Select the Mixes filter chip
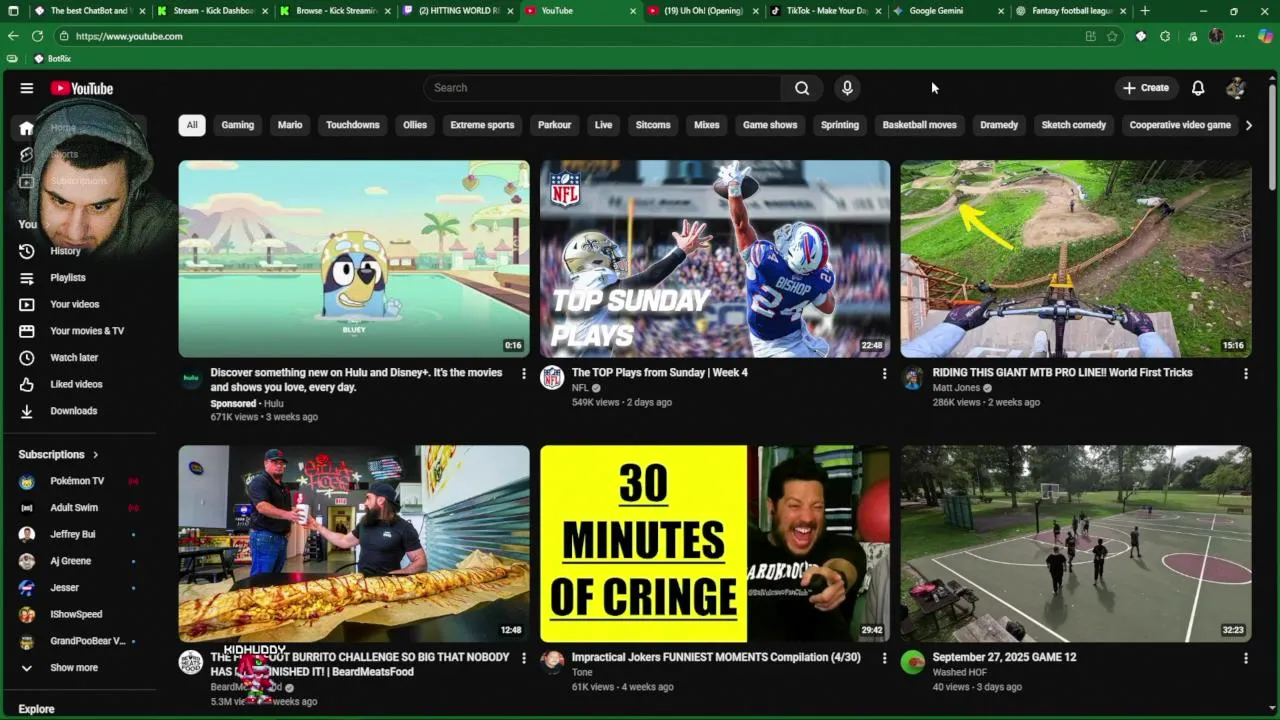The image size is (1280, 720). (707, 125)
